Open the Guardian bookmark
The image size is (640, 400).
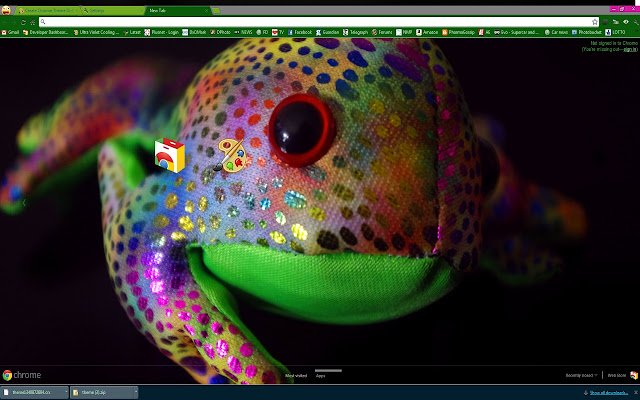327,32
